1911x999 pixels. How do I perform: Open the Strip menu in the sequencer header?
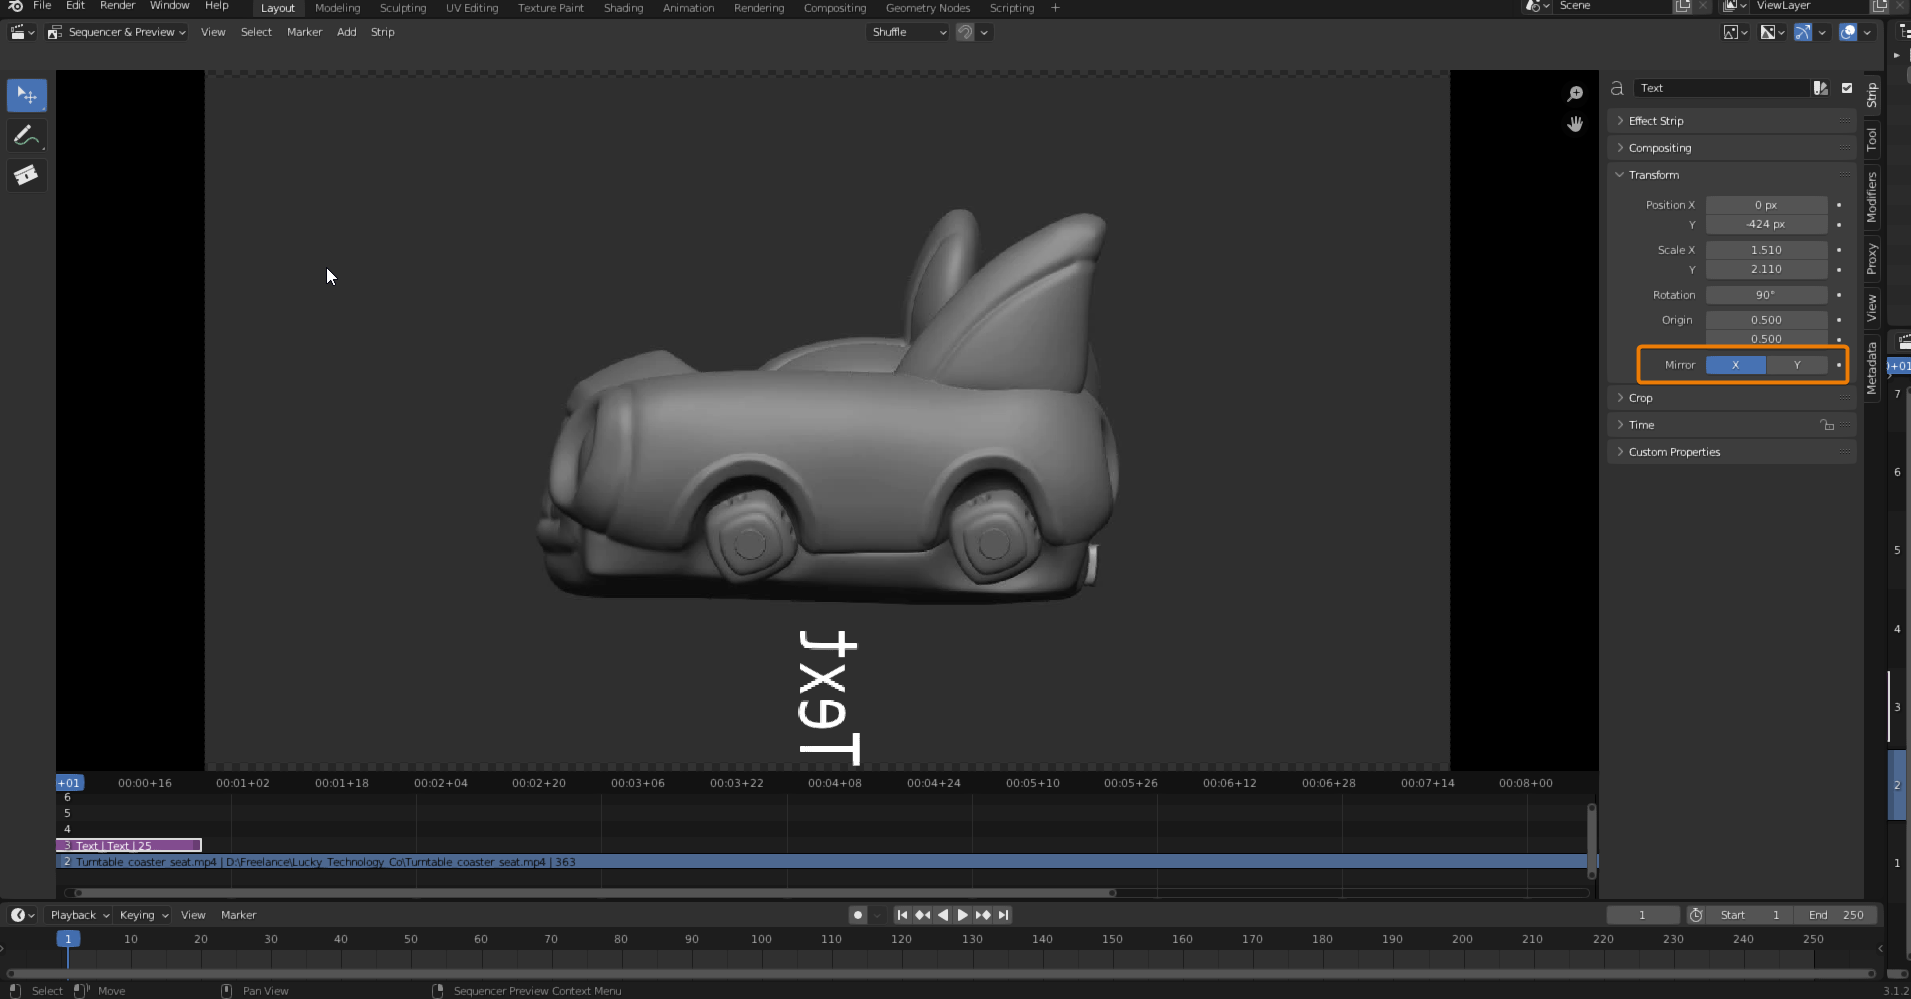pos(382,32)
